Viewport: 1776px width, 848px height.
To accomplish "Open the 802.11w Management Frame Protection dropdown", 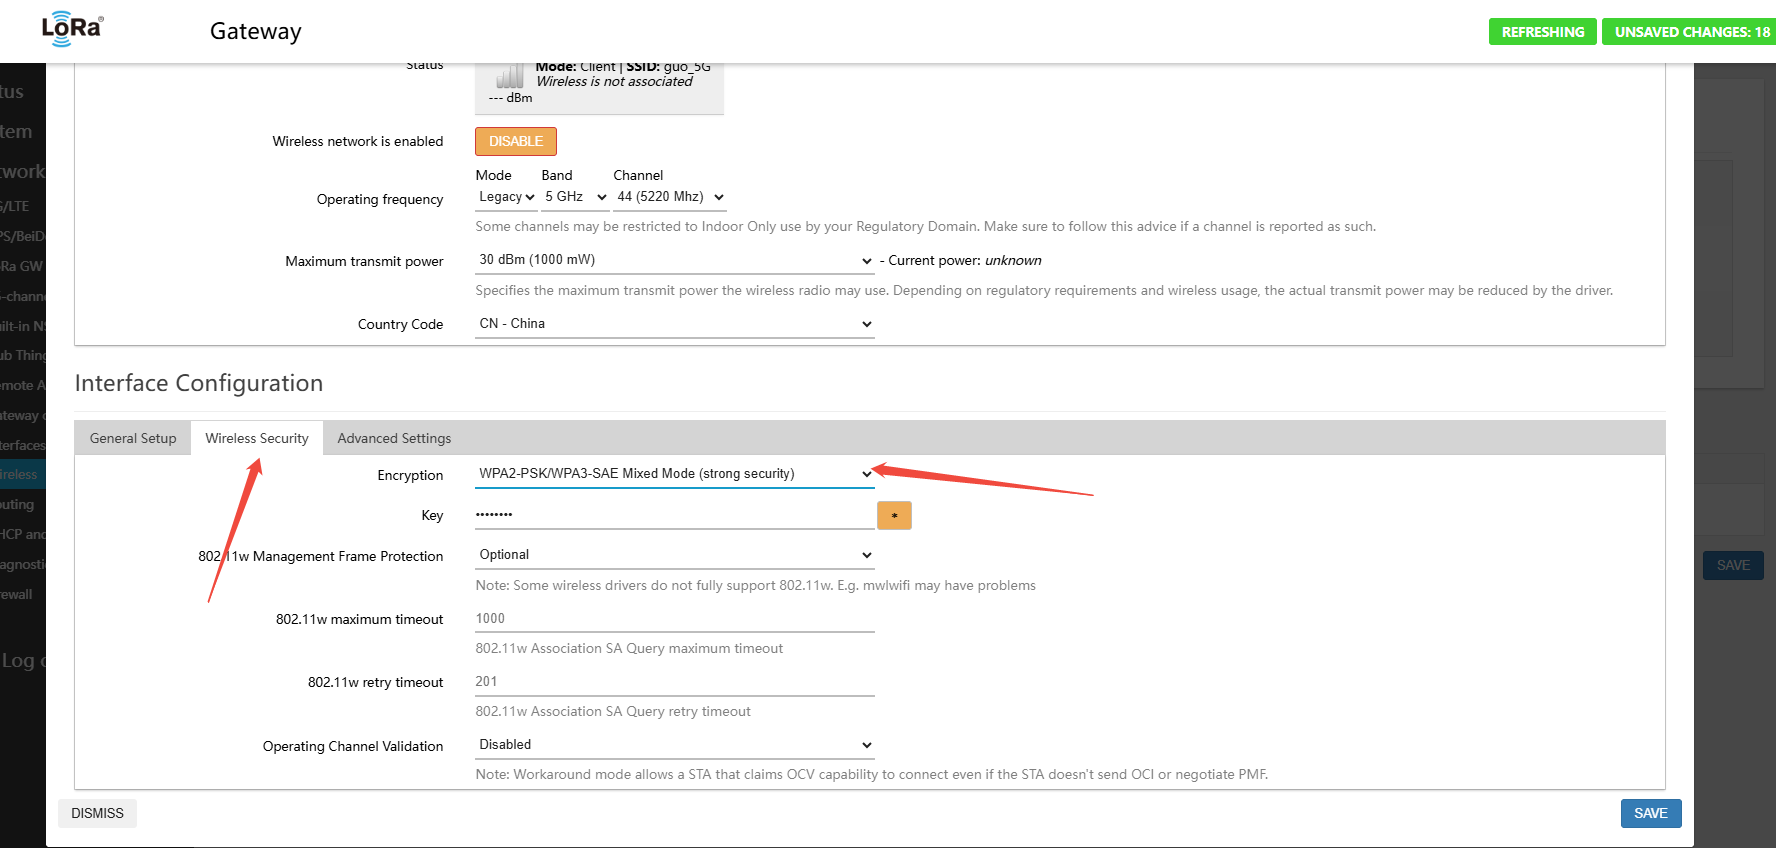I will 674,555.
